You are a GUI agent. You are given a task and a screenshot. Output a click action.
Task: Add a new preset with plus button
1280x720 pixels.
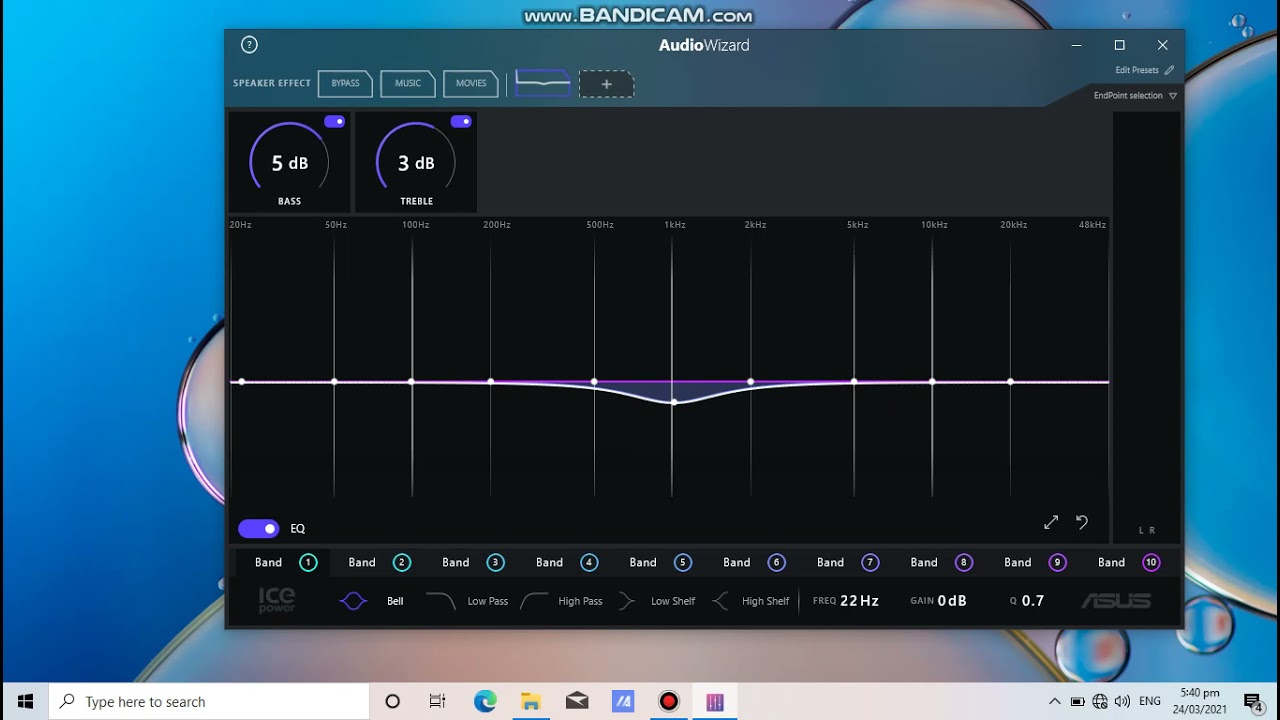(606, 84)
